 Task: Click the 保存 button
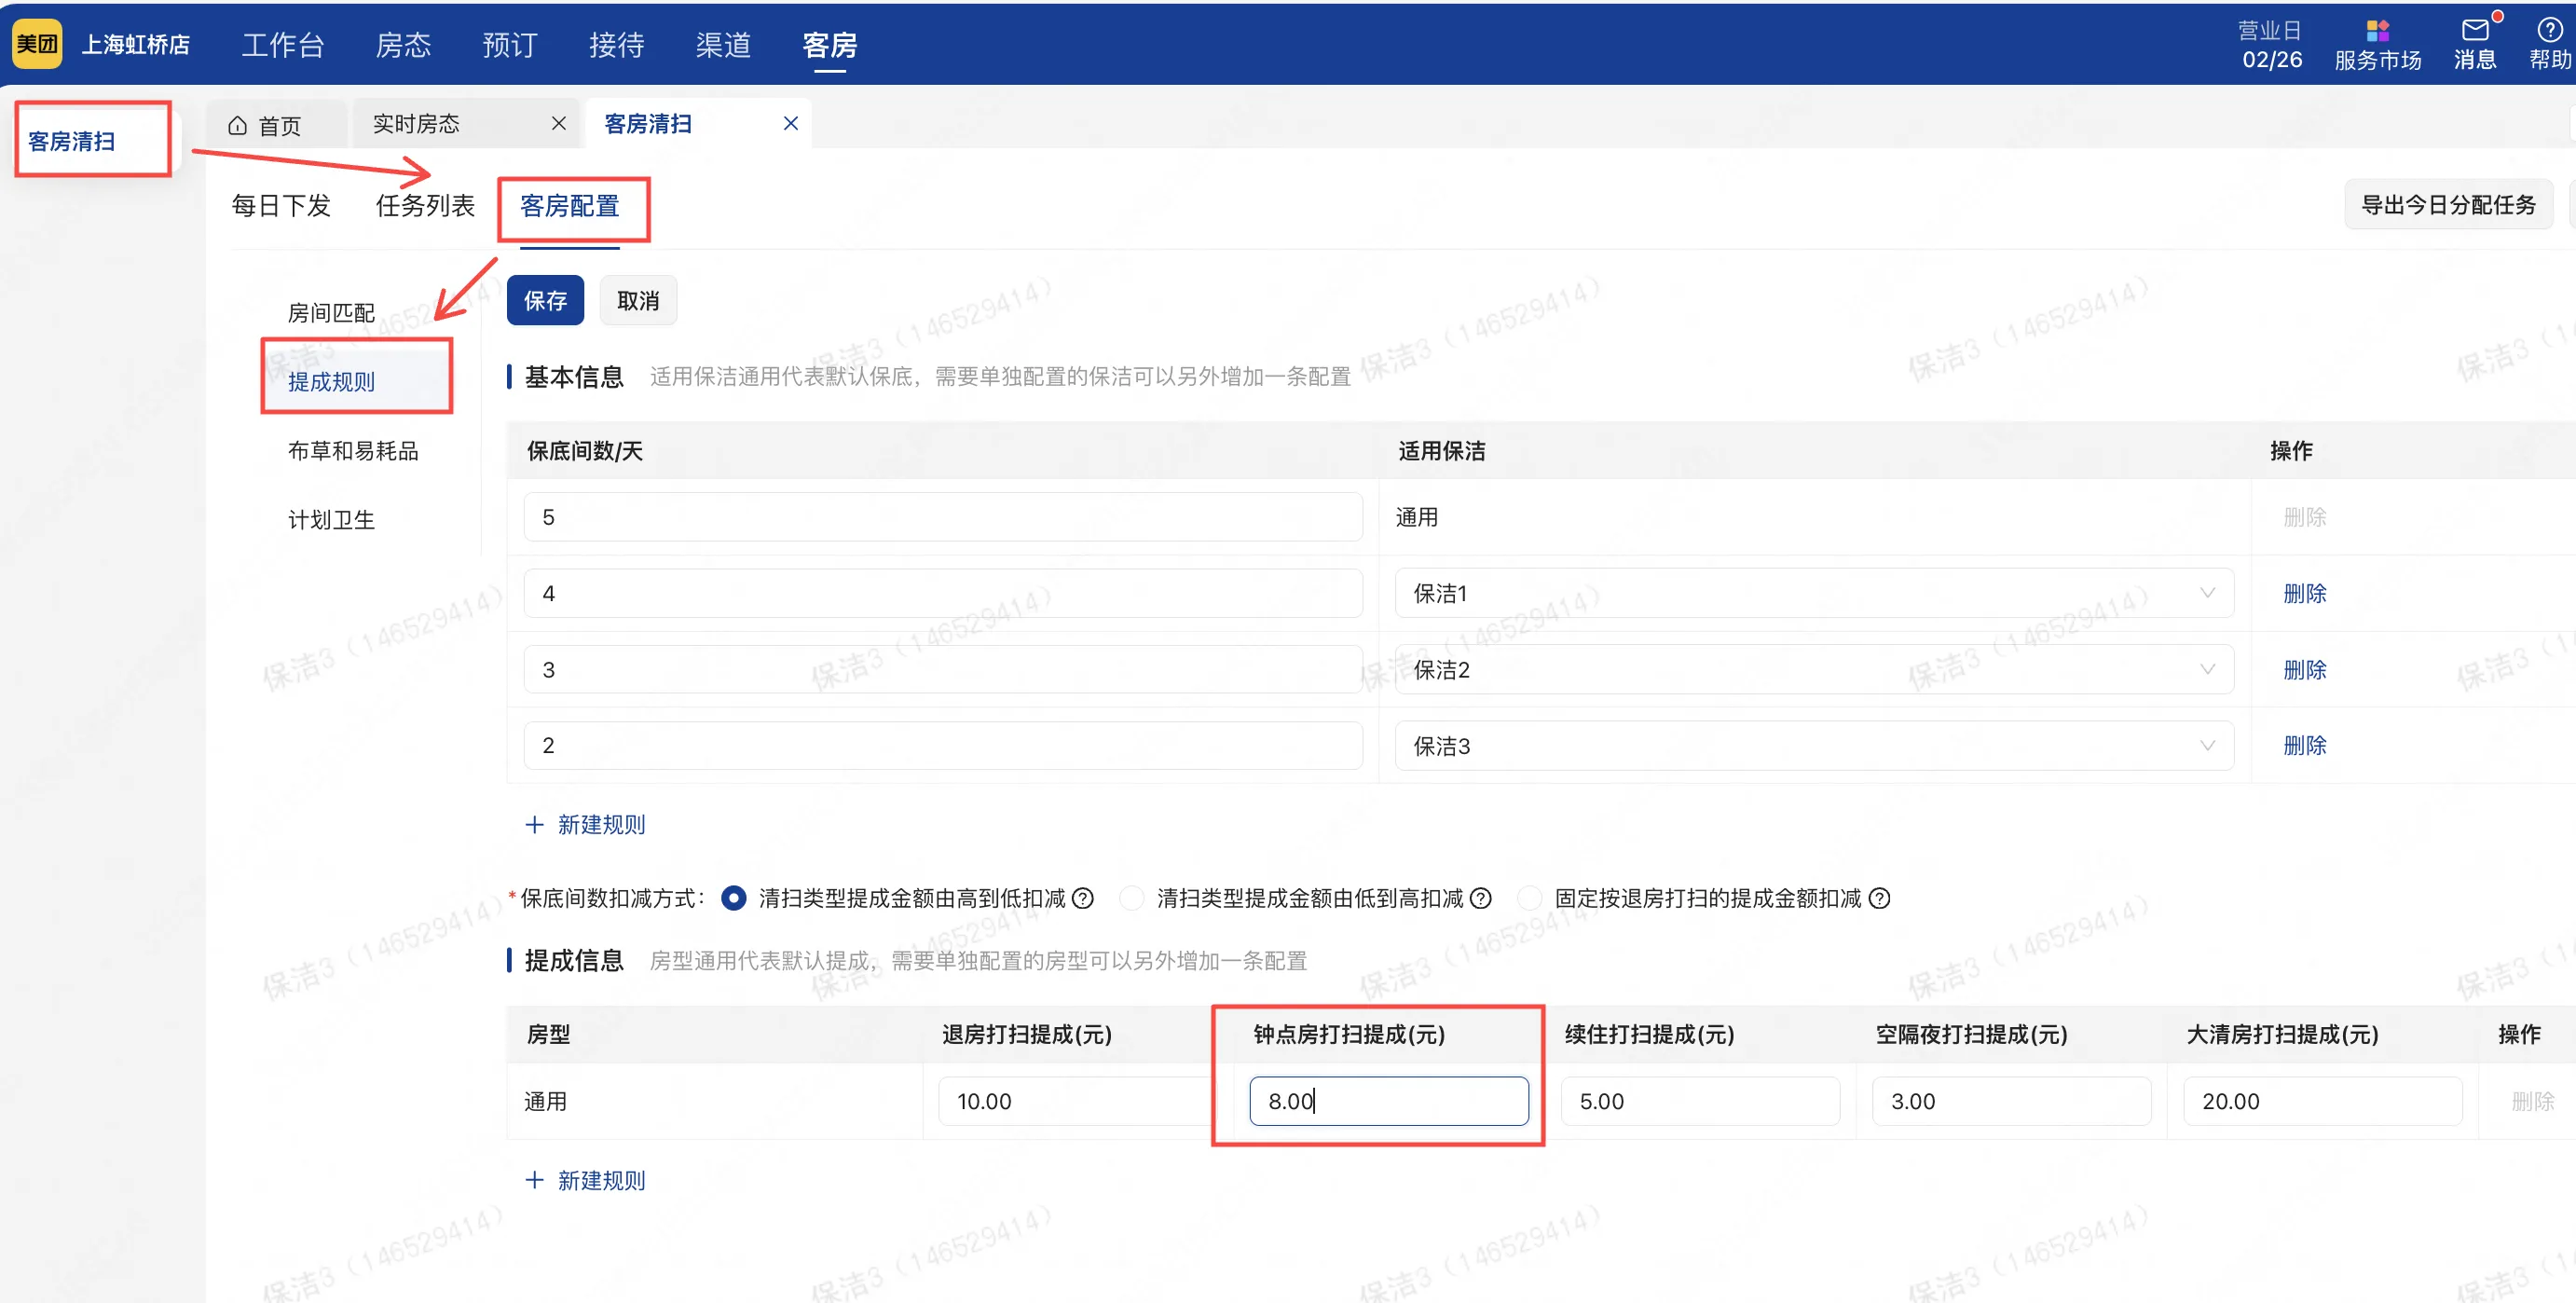point(545,300)
